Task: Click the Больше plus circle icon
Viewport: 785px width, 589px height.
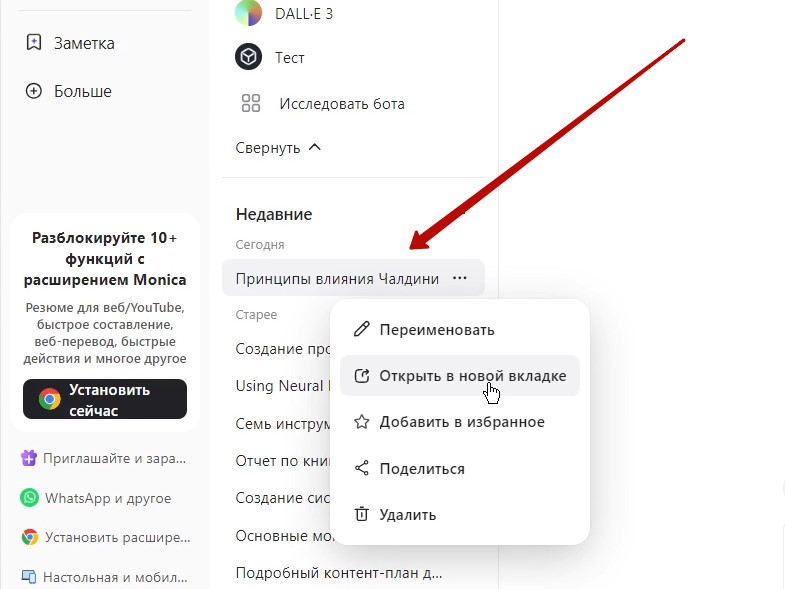Action: pos(34,91)
